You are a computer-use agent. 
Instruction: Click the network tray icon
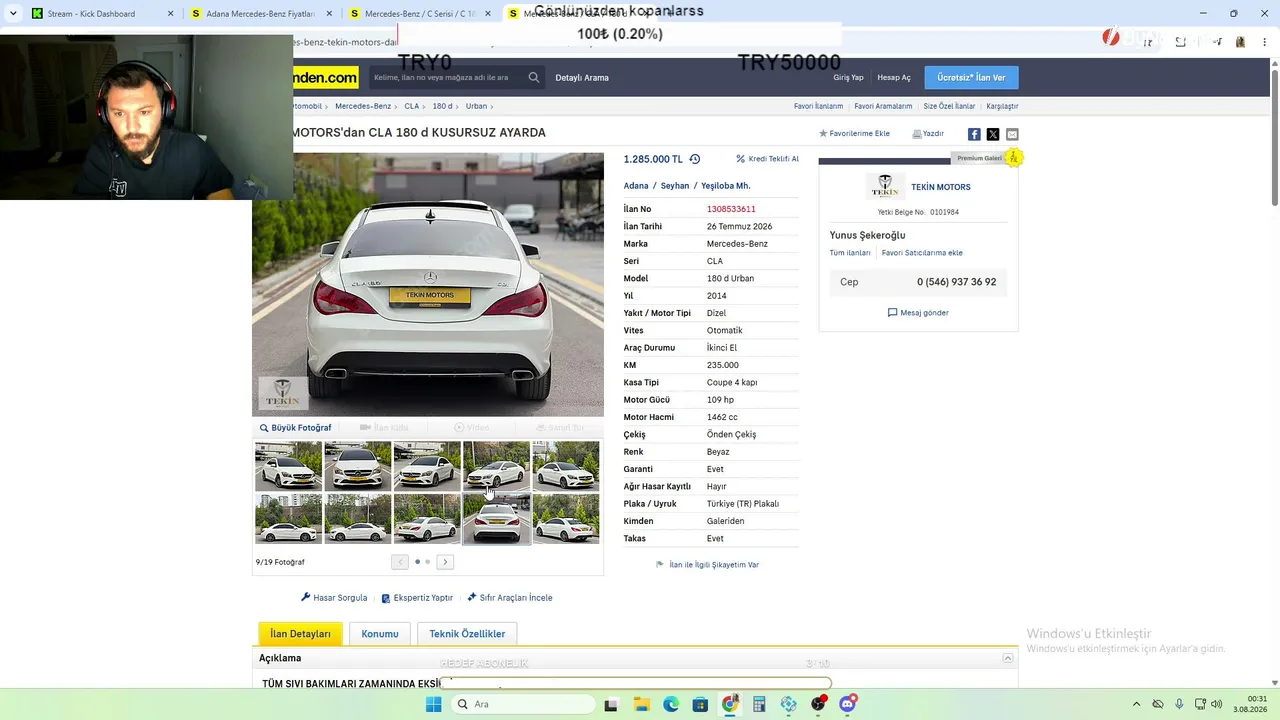coord(1200,704)
